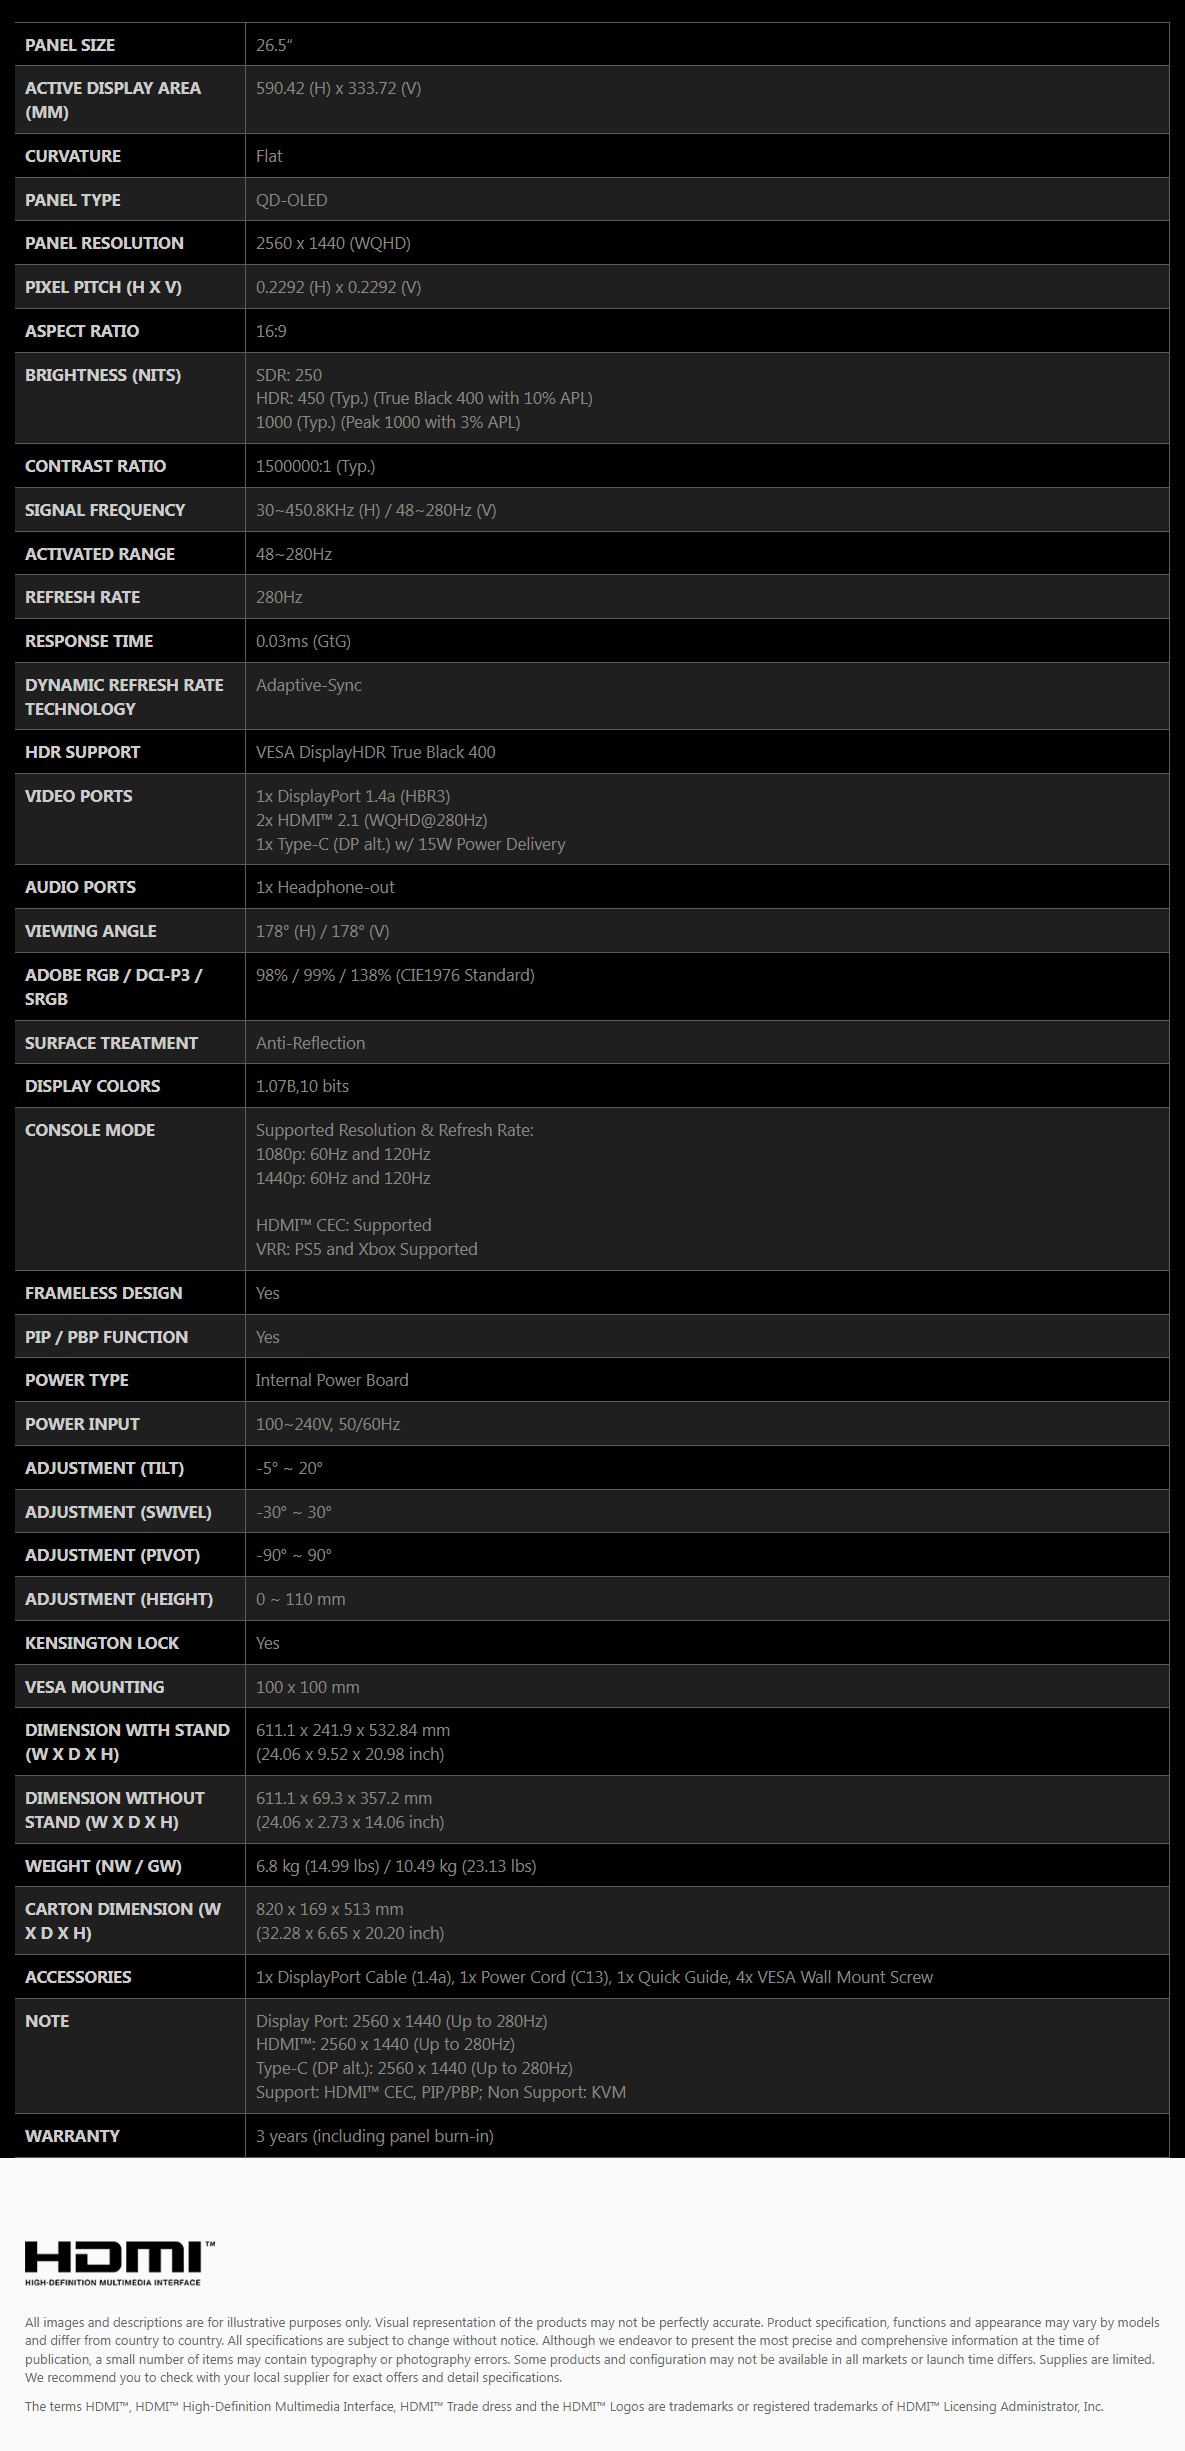
Task: Click the Adaptive-Sync value text
Action: click(309, 685)
